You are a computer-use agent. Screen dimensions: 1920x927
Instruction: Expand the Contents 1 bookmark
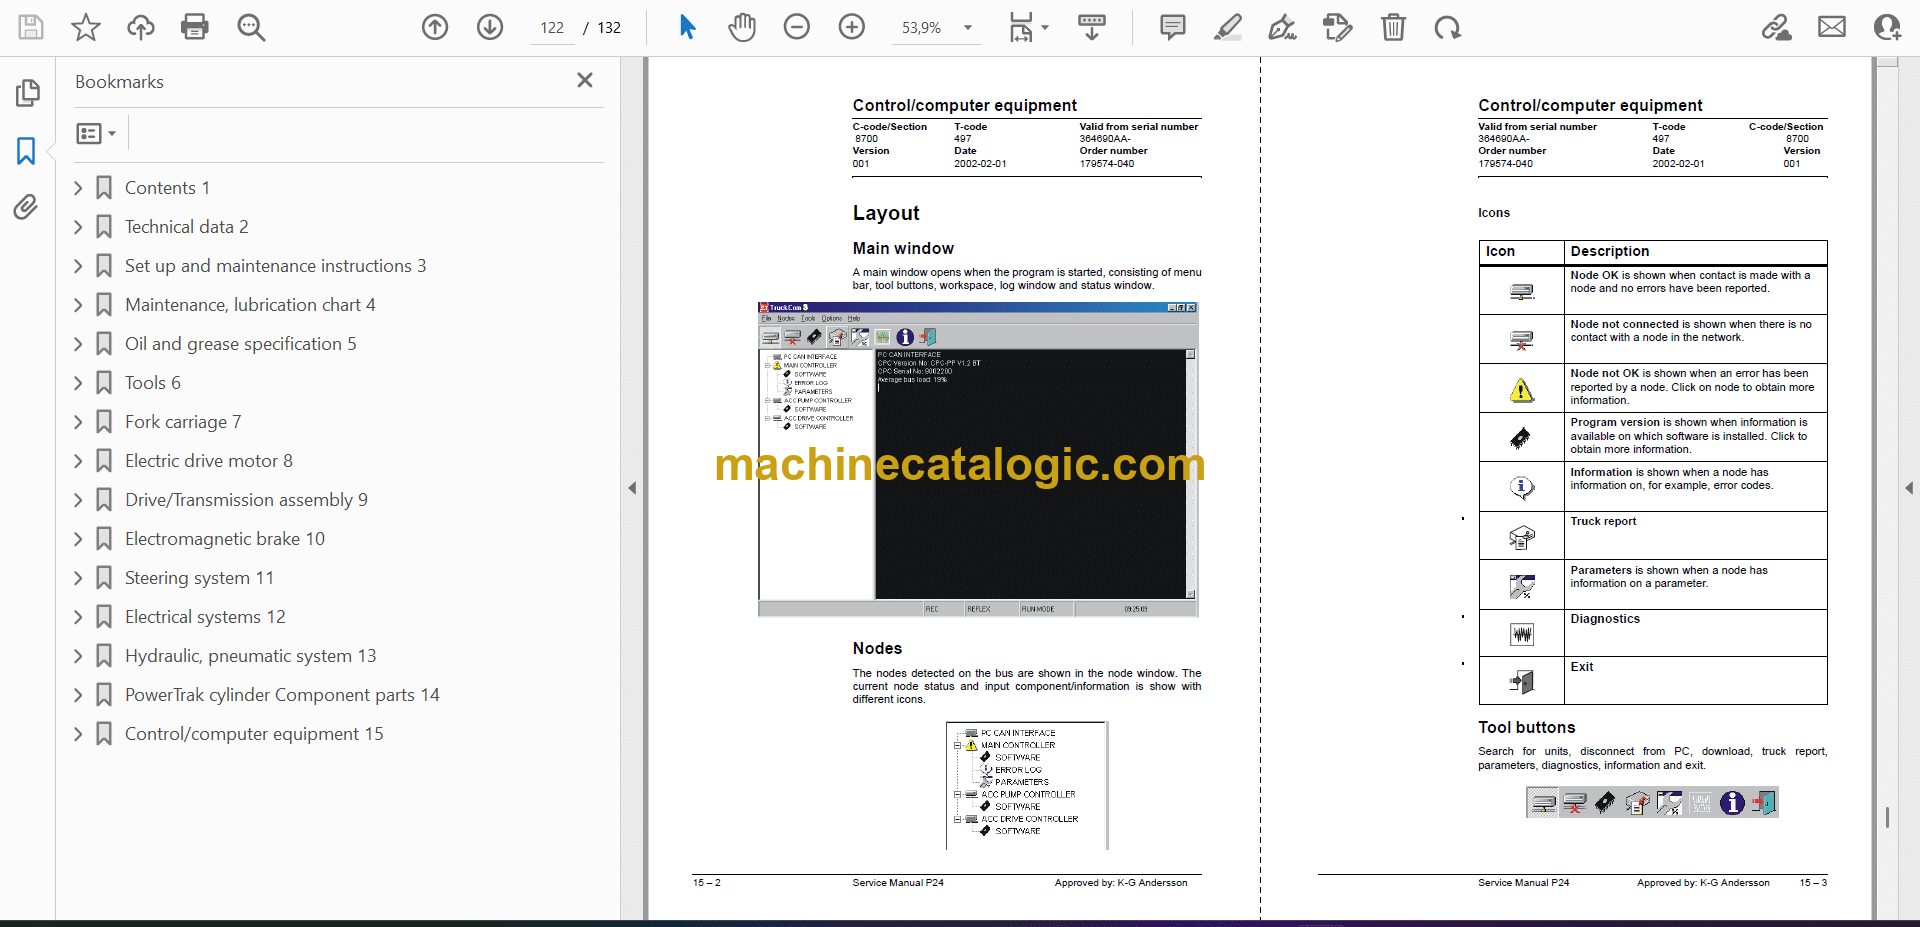pos(78,188)
